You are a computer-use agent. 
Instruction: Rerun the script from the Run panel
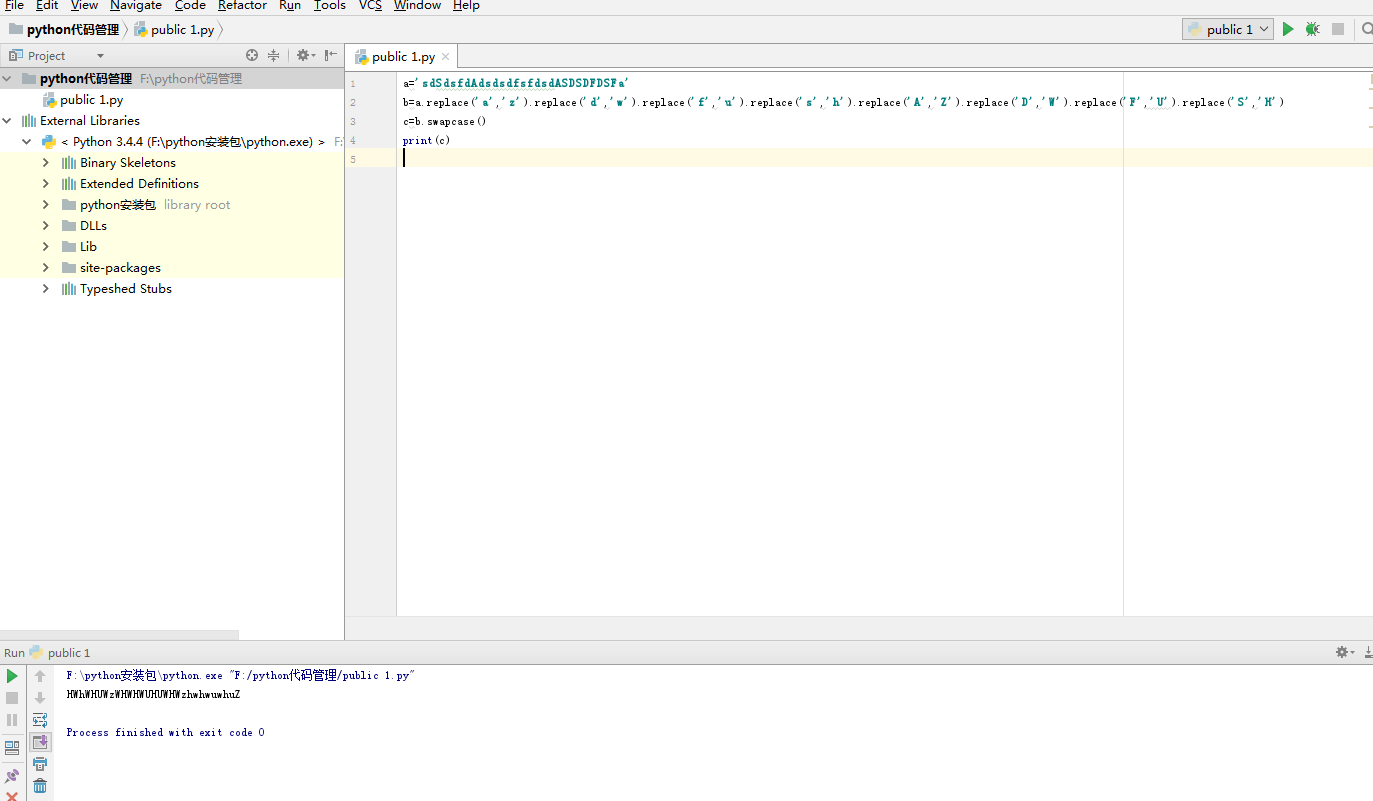click(12, 676)
